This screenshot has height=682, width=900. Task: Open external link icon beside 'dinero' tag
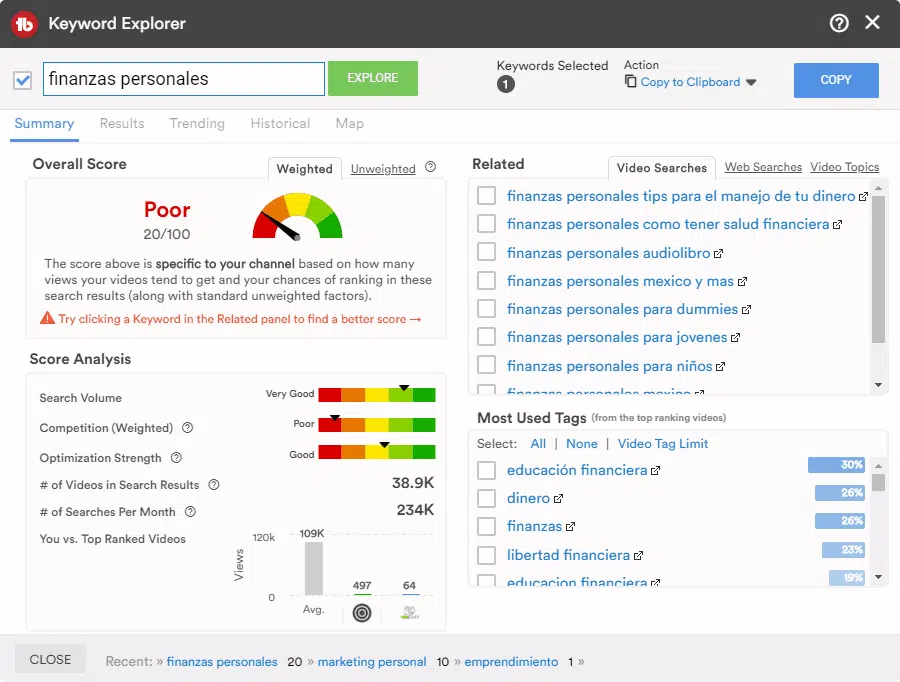point(558,498)
